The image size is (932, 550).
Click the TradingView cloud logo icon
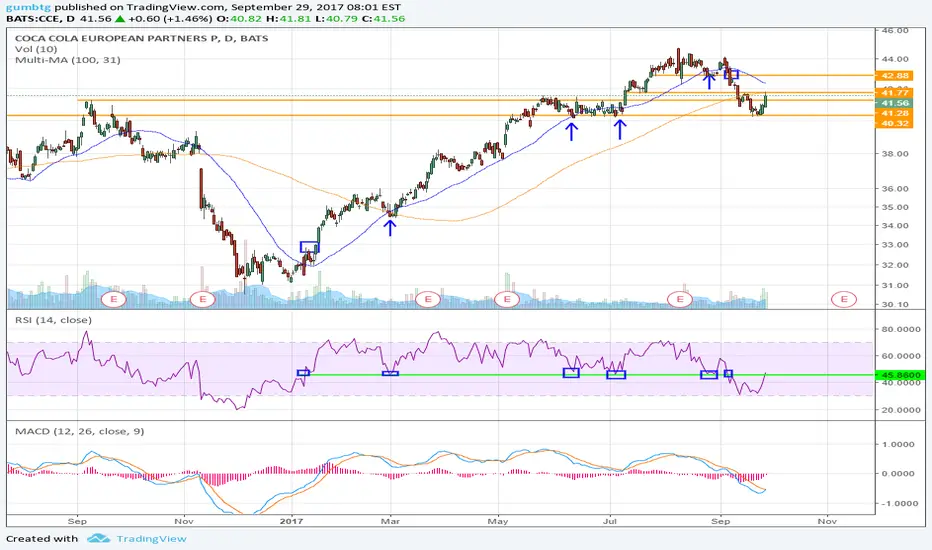[x=98, y=538]
